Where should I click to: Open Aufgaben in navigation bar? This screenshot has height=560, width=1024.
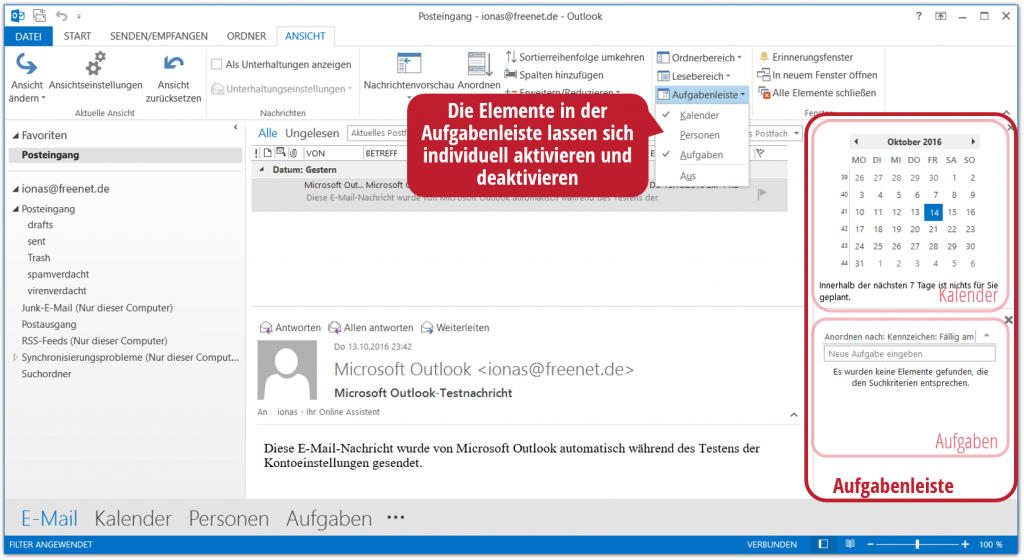(329, 519)
